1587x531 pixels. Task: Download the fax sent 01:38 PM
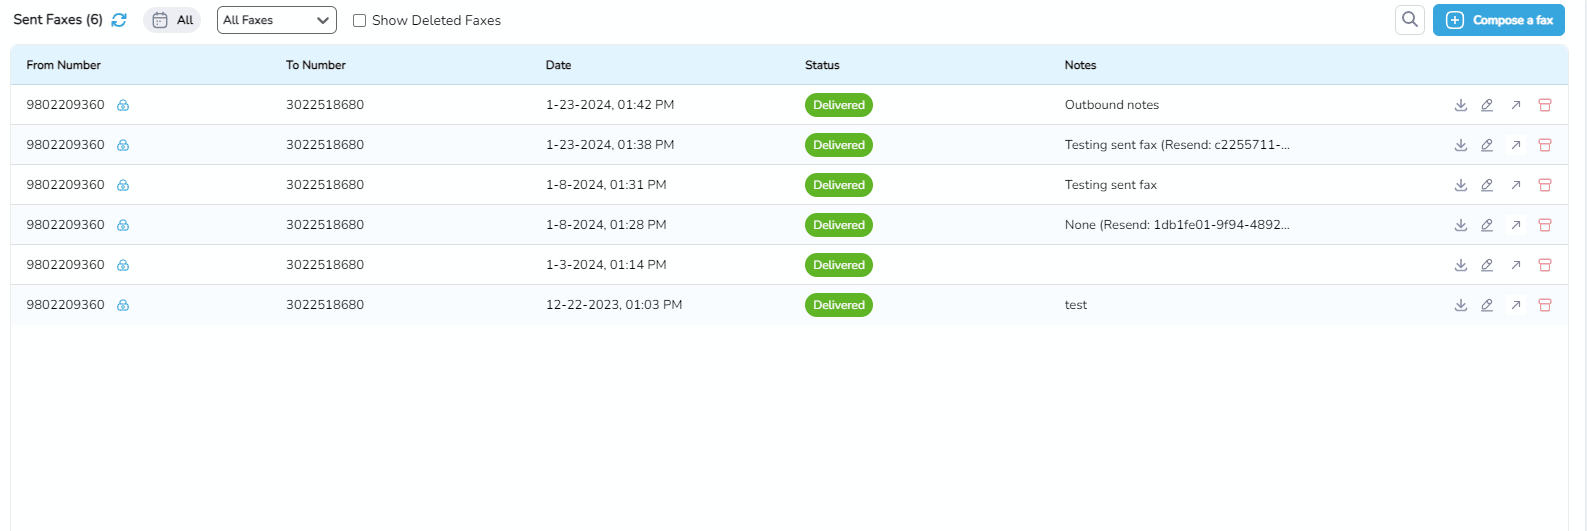1461,145
